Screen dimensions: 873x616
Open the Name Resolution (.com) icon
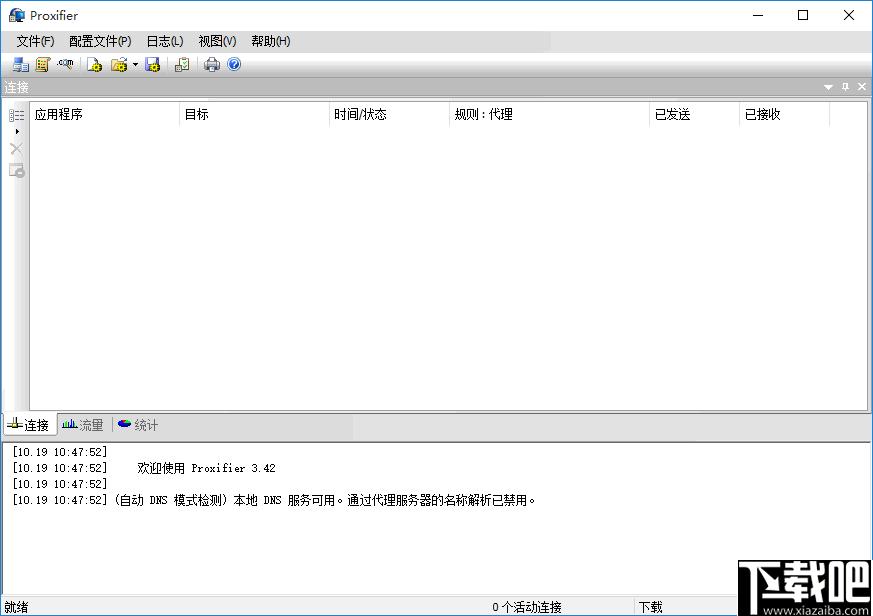coord(65,65)
